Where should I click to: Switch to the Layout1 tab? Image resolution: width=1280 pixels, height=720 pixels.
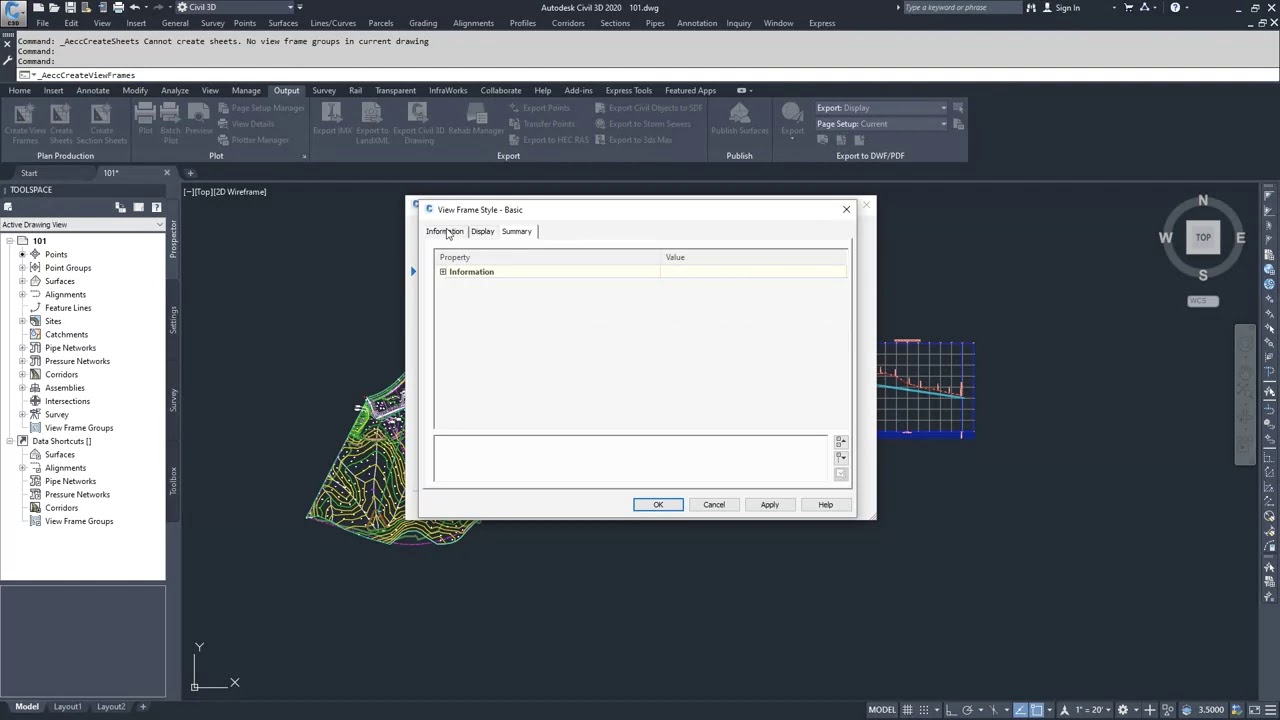[67, 707]
